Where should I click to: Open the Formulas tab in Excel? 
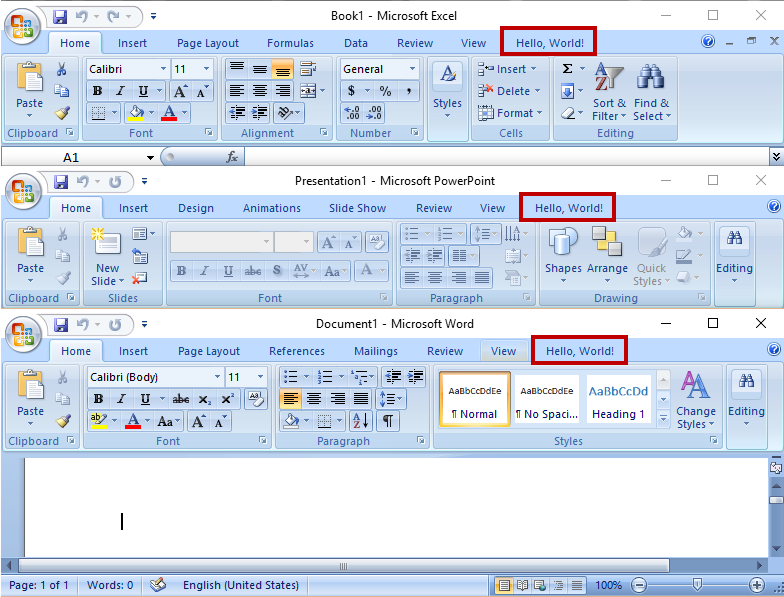pos(290,43)
